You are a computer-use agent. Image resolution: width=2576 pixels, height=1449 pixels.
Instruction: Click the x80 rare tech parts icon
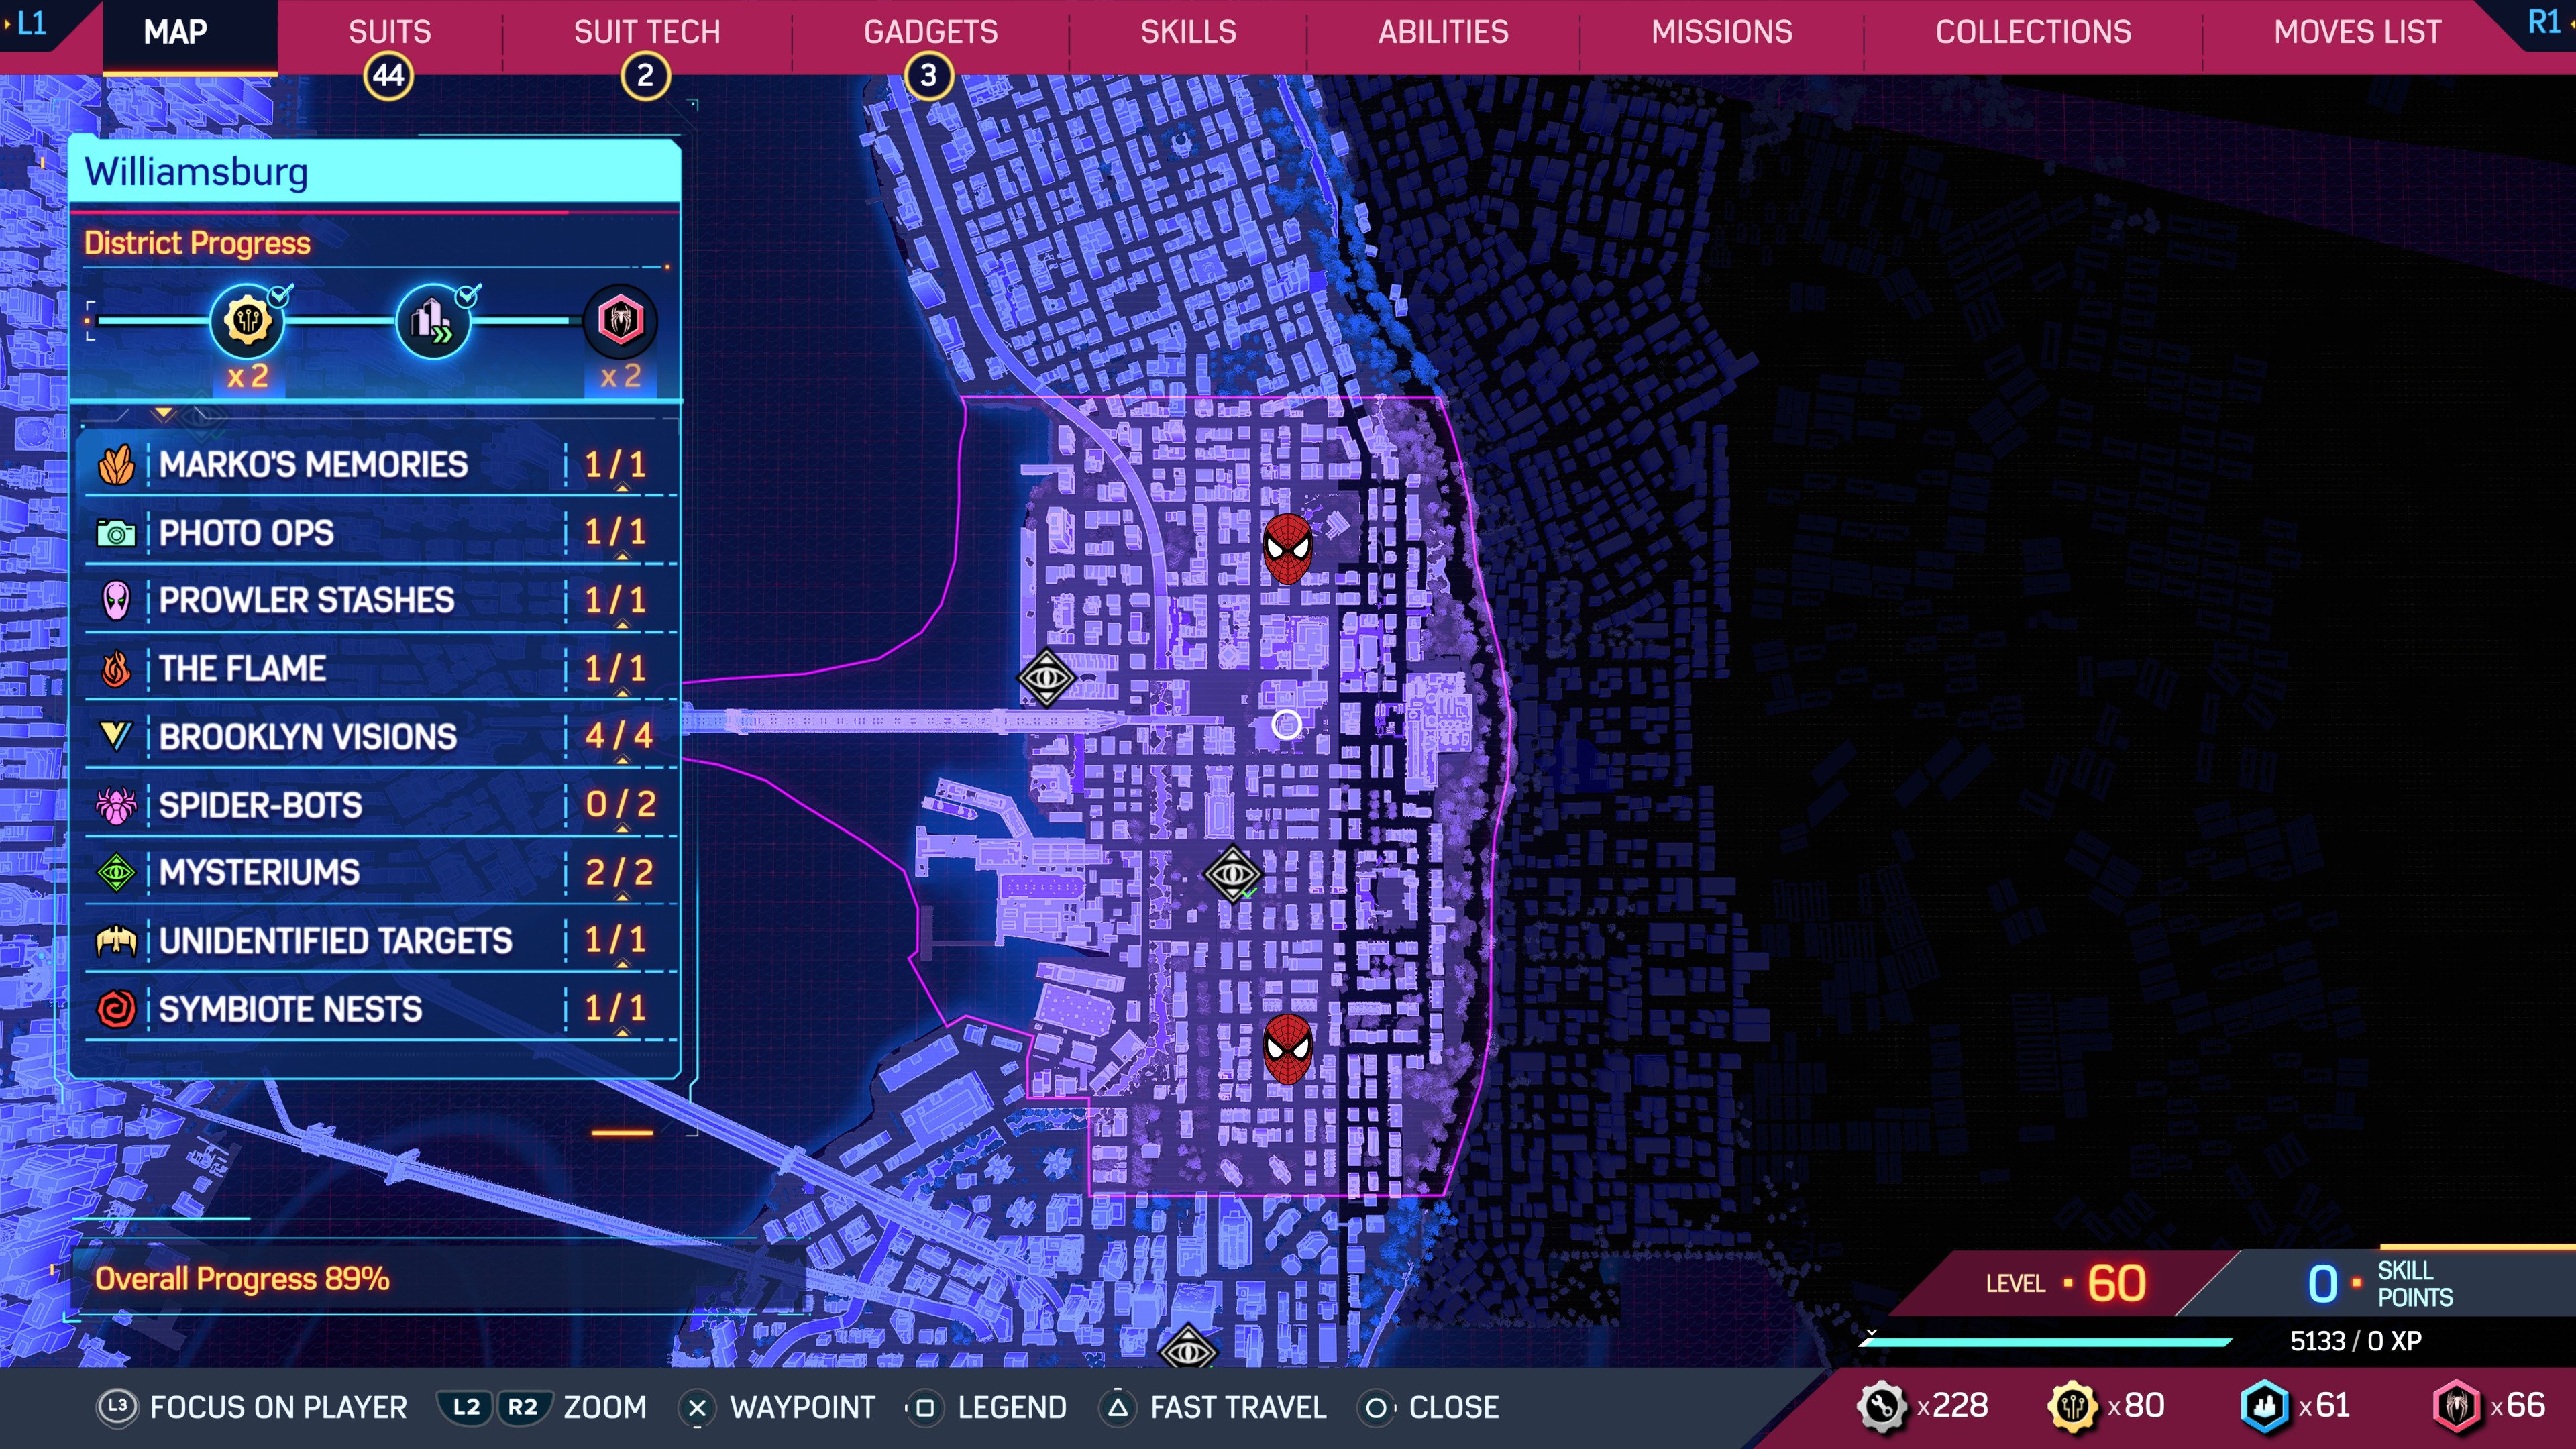tap(2072, 1407)
